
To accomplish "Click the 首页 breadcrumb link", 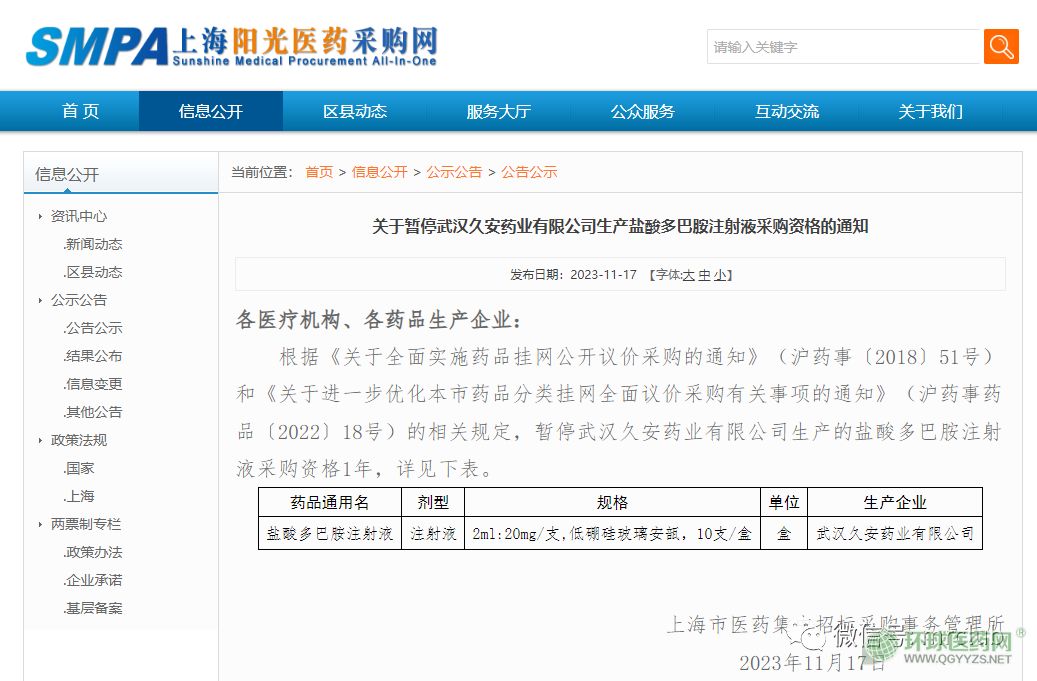I will pyautogui.click(x=319, y=172).
